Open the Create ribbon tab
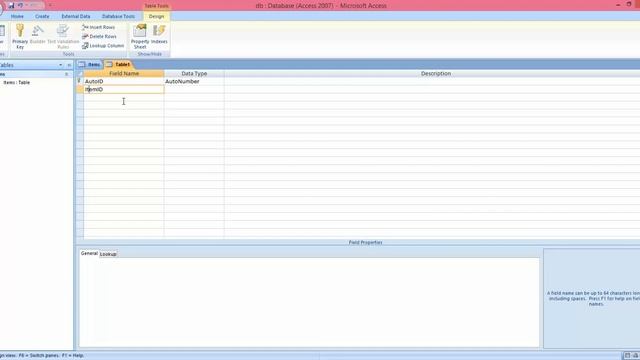The image size is (640, 360). pos(42,16)
